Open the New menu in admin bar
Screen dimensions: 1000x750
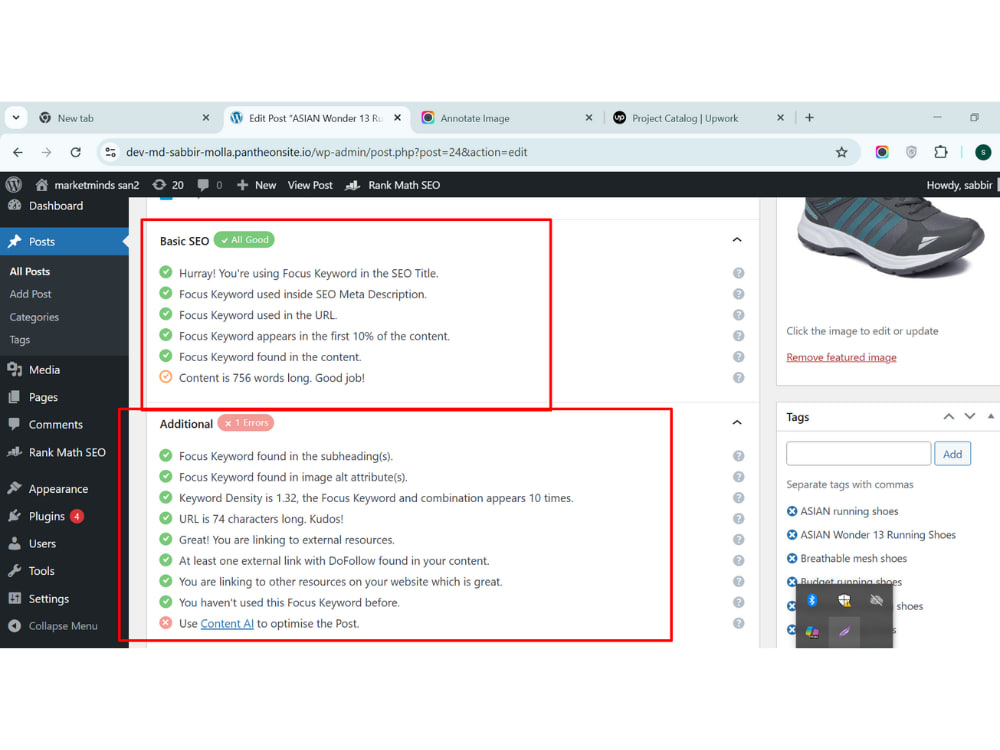pos(256,185)
